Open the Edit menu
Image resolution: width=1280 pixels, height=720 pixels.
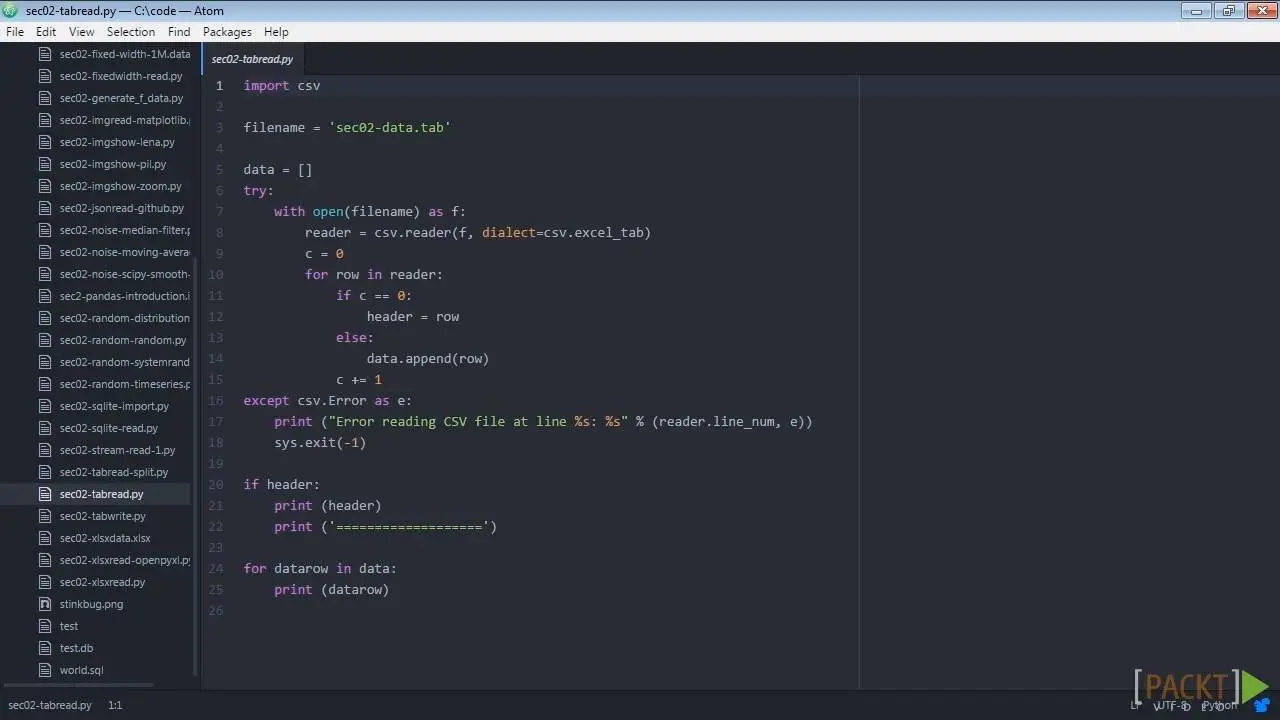click(46, 32)
